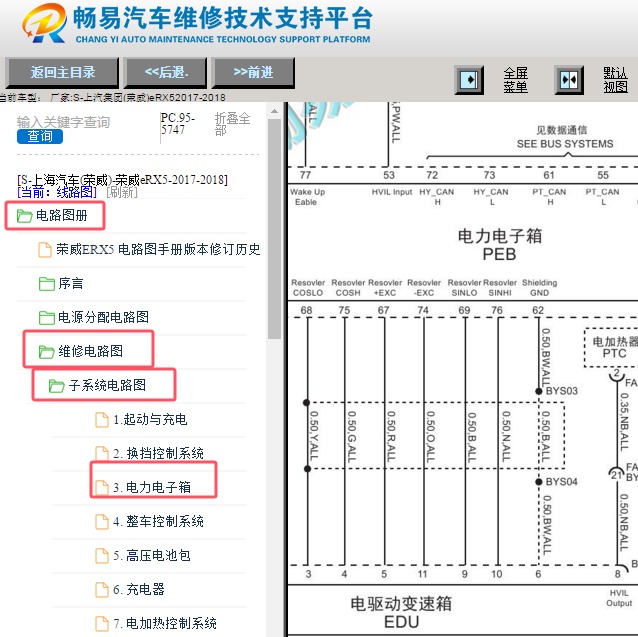The width and height of the screenshot is (638, 637).
Task: Click the 电驱动变速箱 EDU label in diagram
Action: (401, 612)
